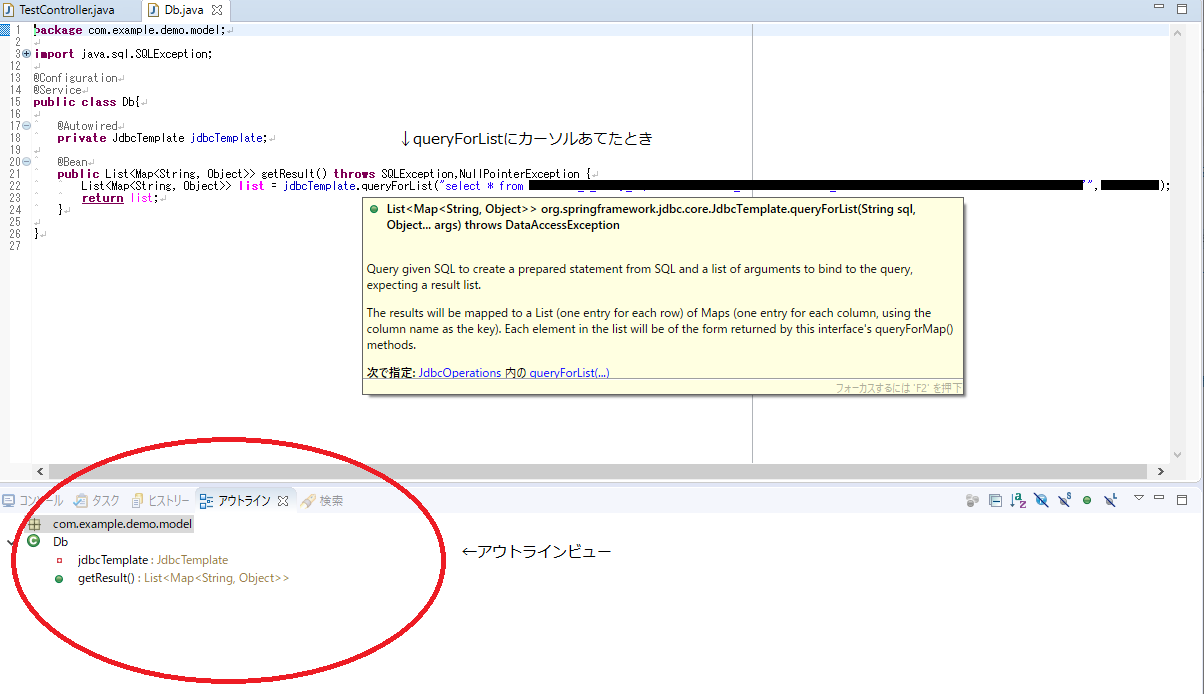Click the 検索 tab flashlight icon

pos(309,500)
